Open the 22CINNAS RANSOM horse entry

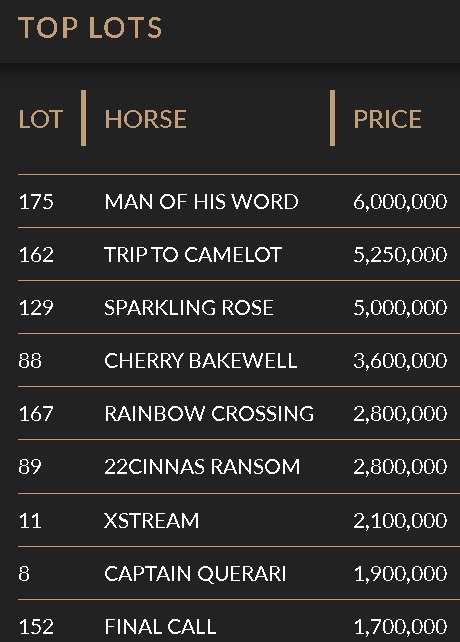[202, 467]
